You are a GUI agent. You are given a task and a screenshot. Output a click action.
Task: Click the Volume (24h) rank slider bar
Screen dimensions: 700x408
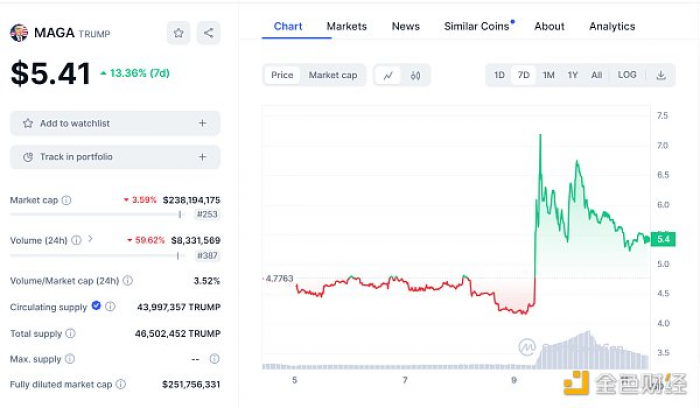click(x=96, y=255)
